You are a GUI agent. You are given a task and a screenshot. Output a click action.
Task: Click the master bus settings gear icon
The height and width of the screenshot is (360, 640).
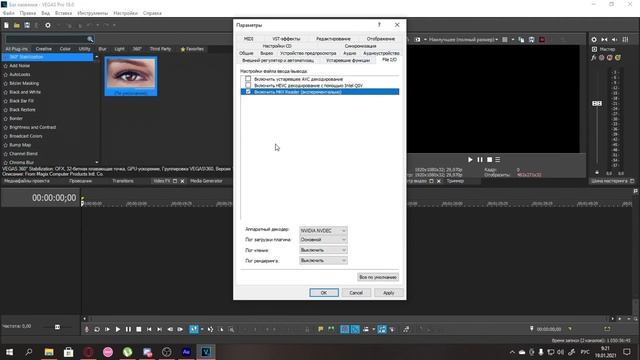tap(594, 40)
